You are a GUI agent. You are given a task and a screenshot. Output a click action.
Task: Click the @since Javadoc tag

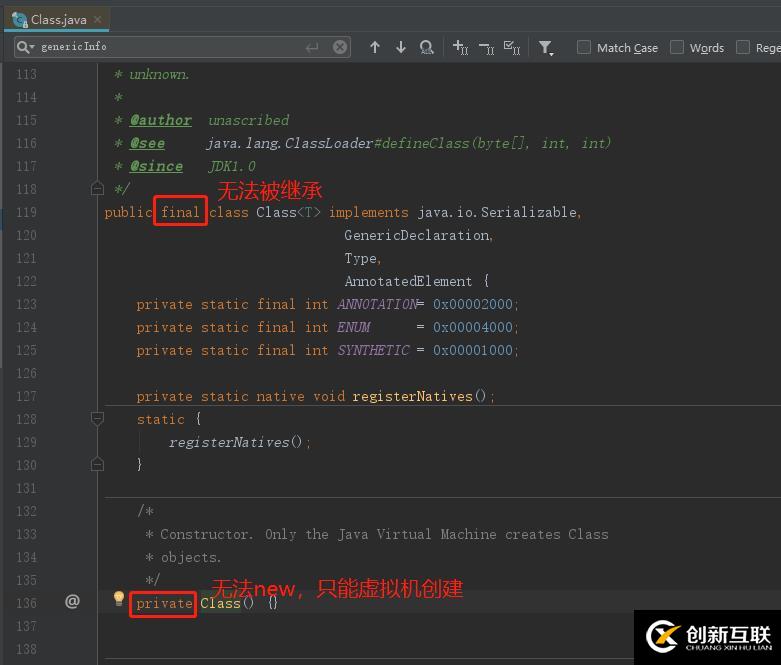[x=156, y=166]
